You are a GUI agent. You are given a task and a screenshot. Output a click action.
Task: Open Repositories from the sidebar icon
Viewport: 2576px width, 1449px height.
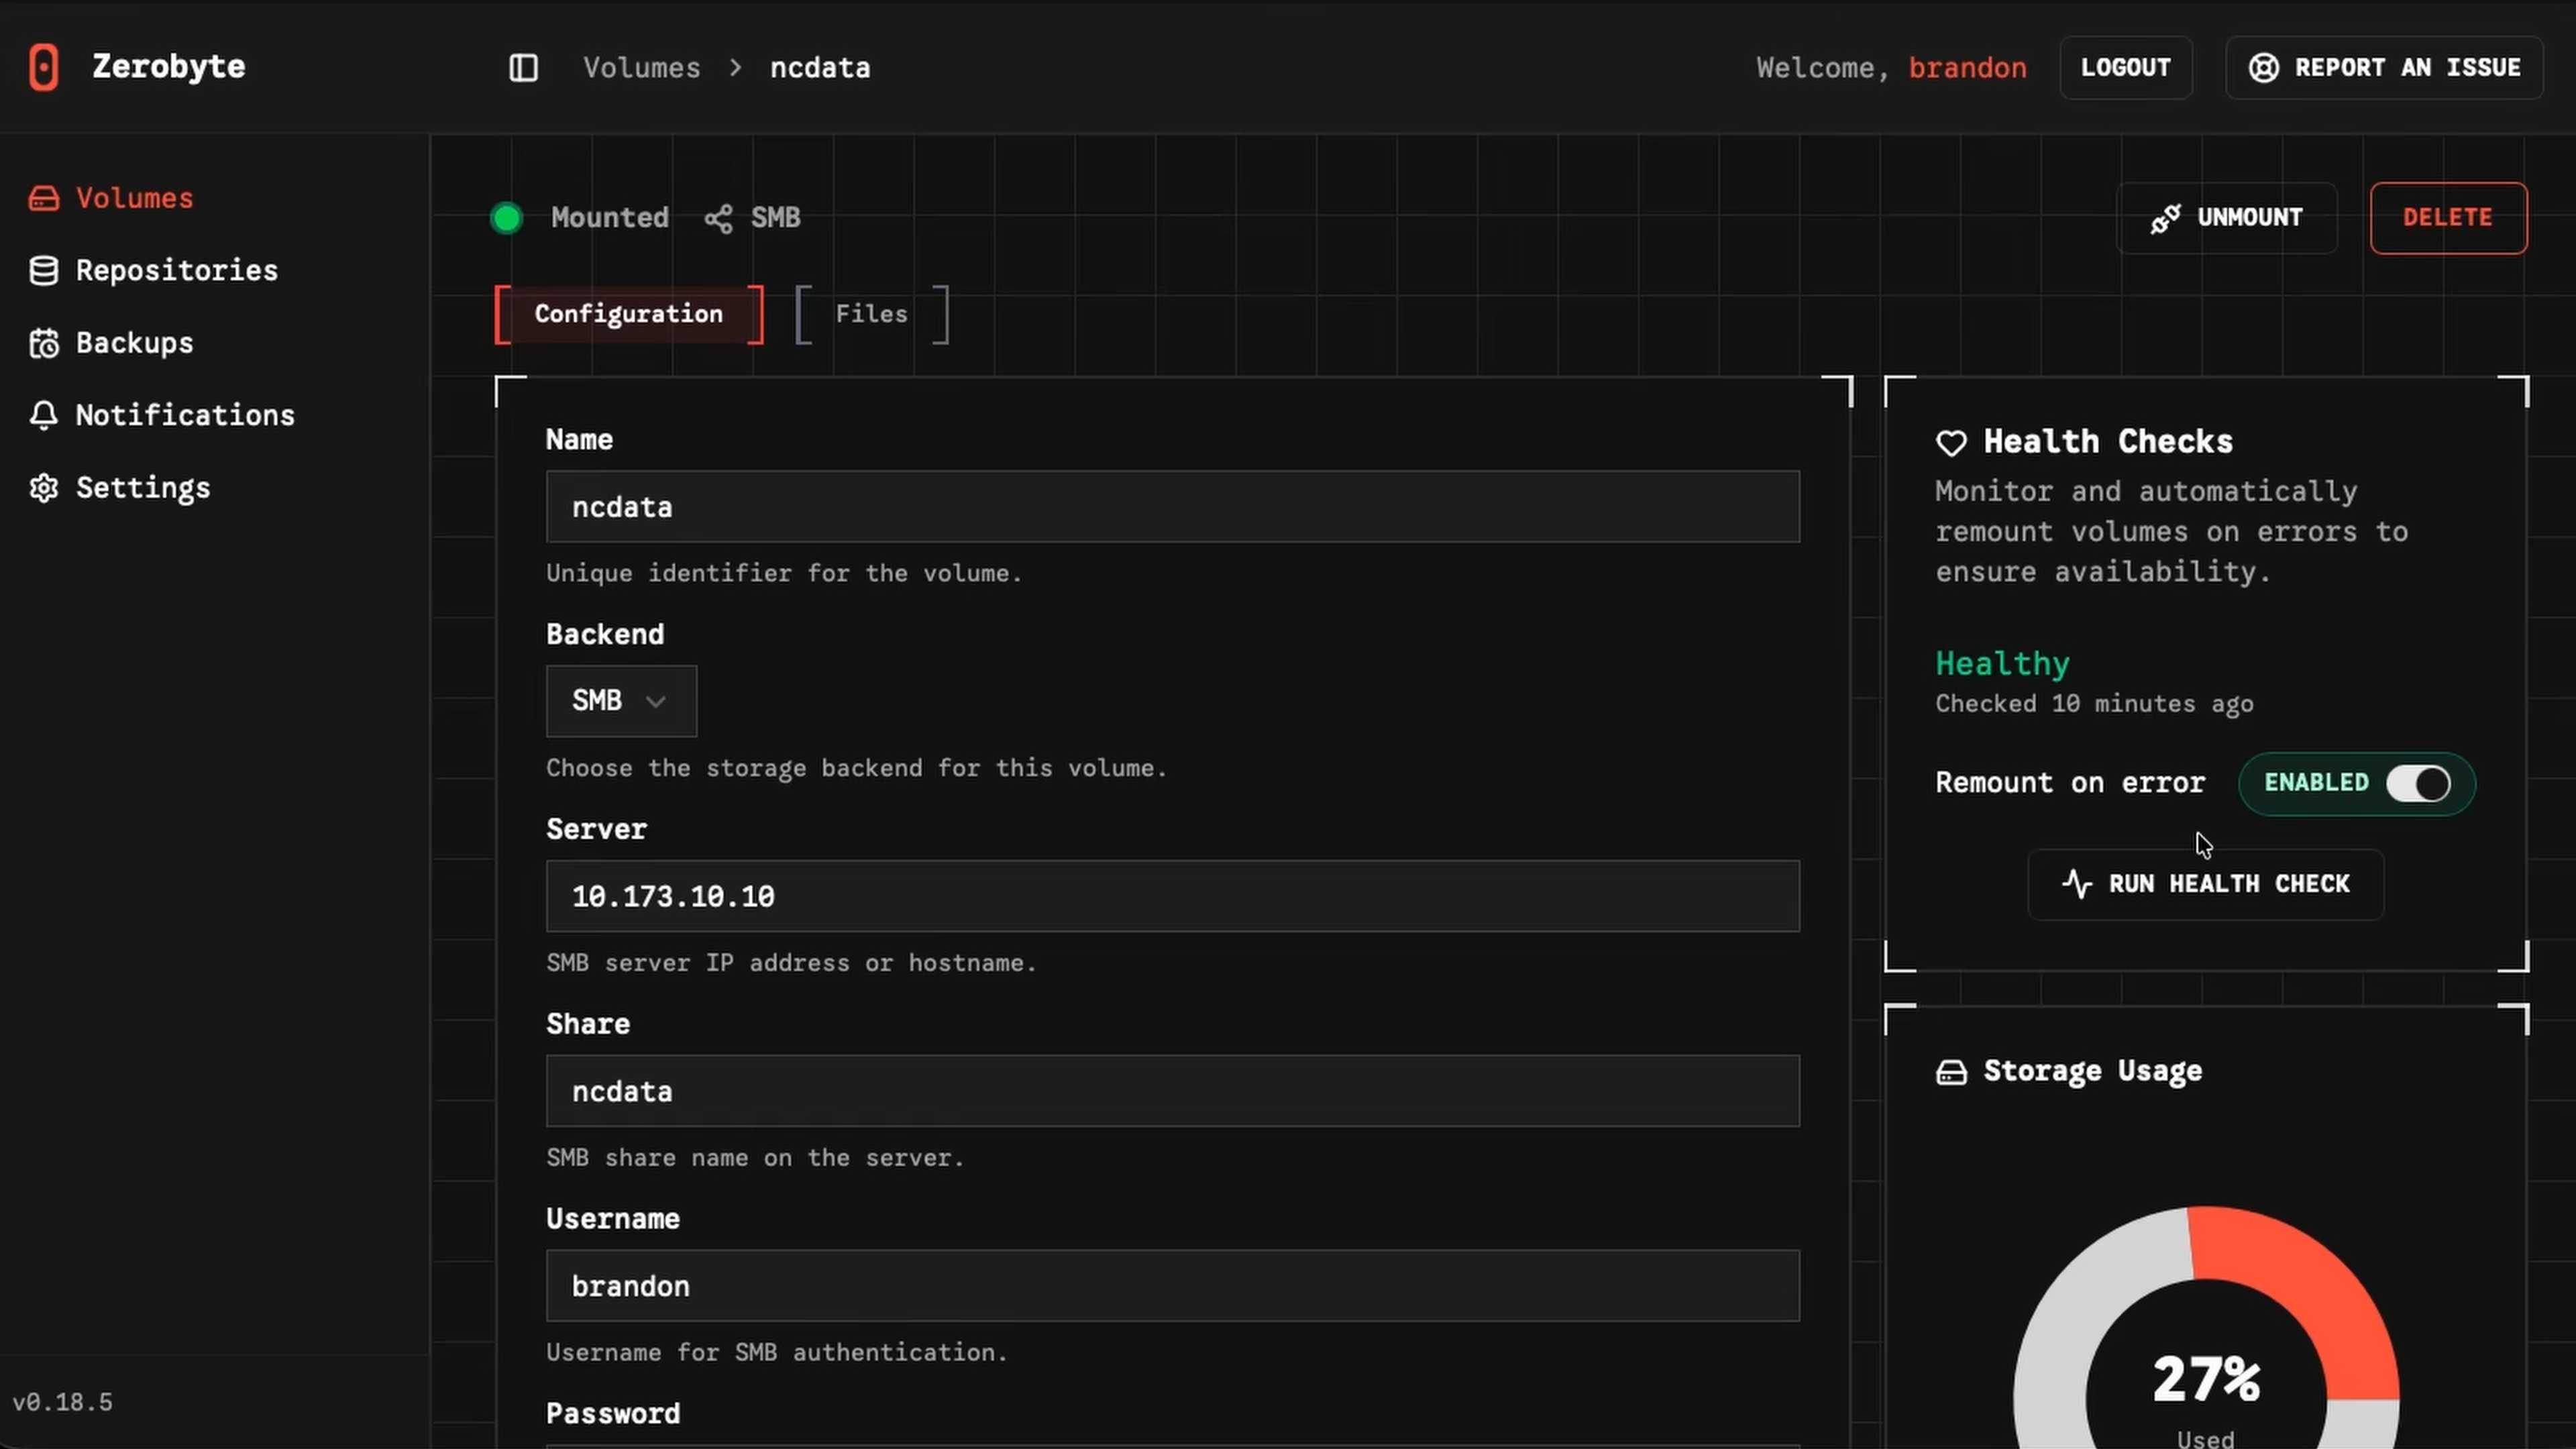tap(44, 270)
